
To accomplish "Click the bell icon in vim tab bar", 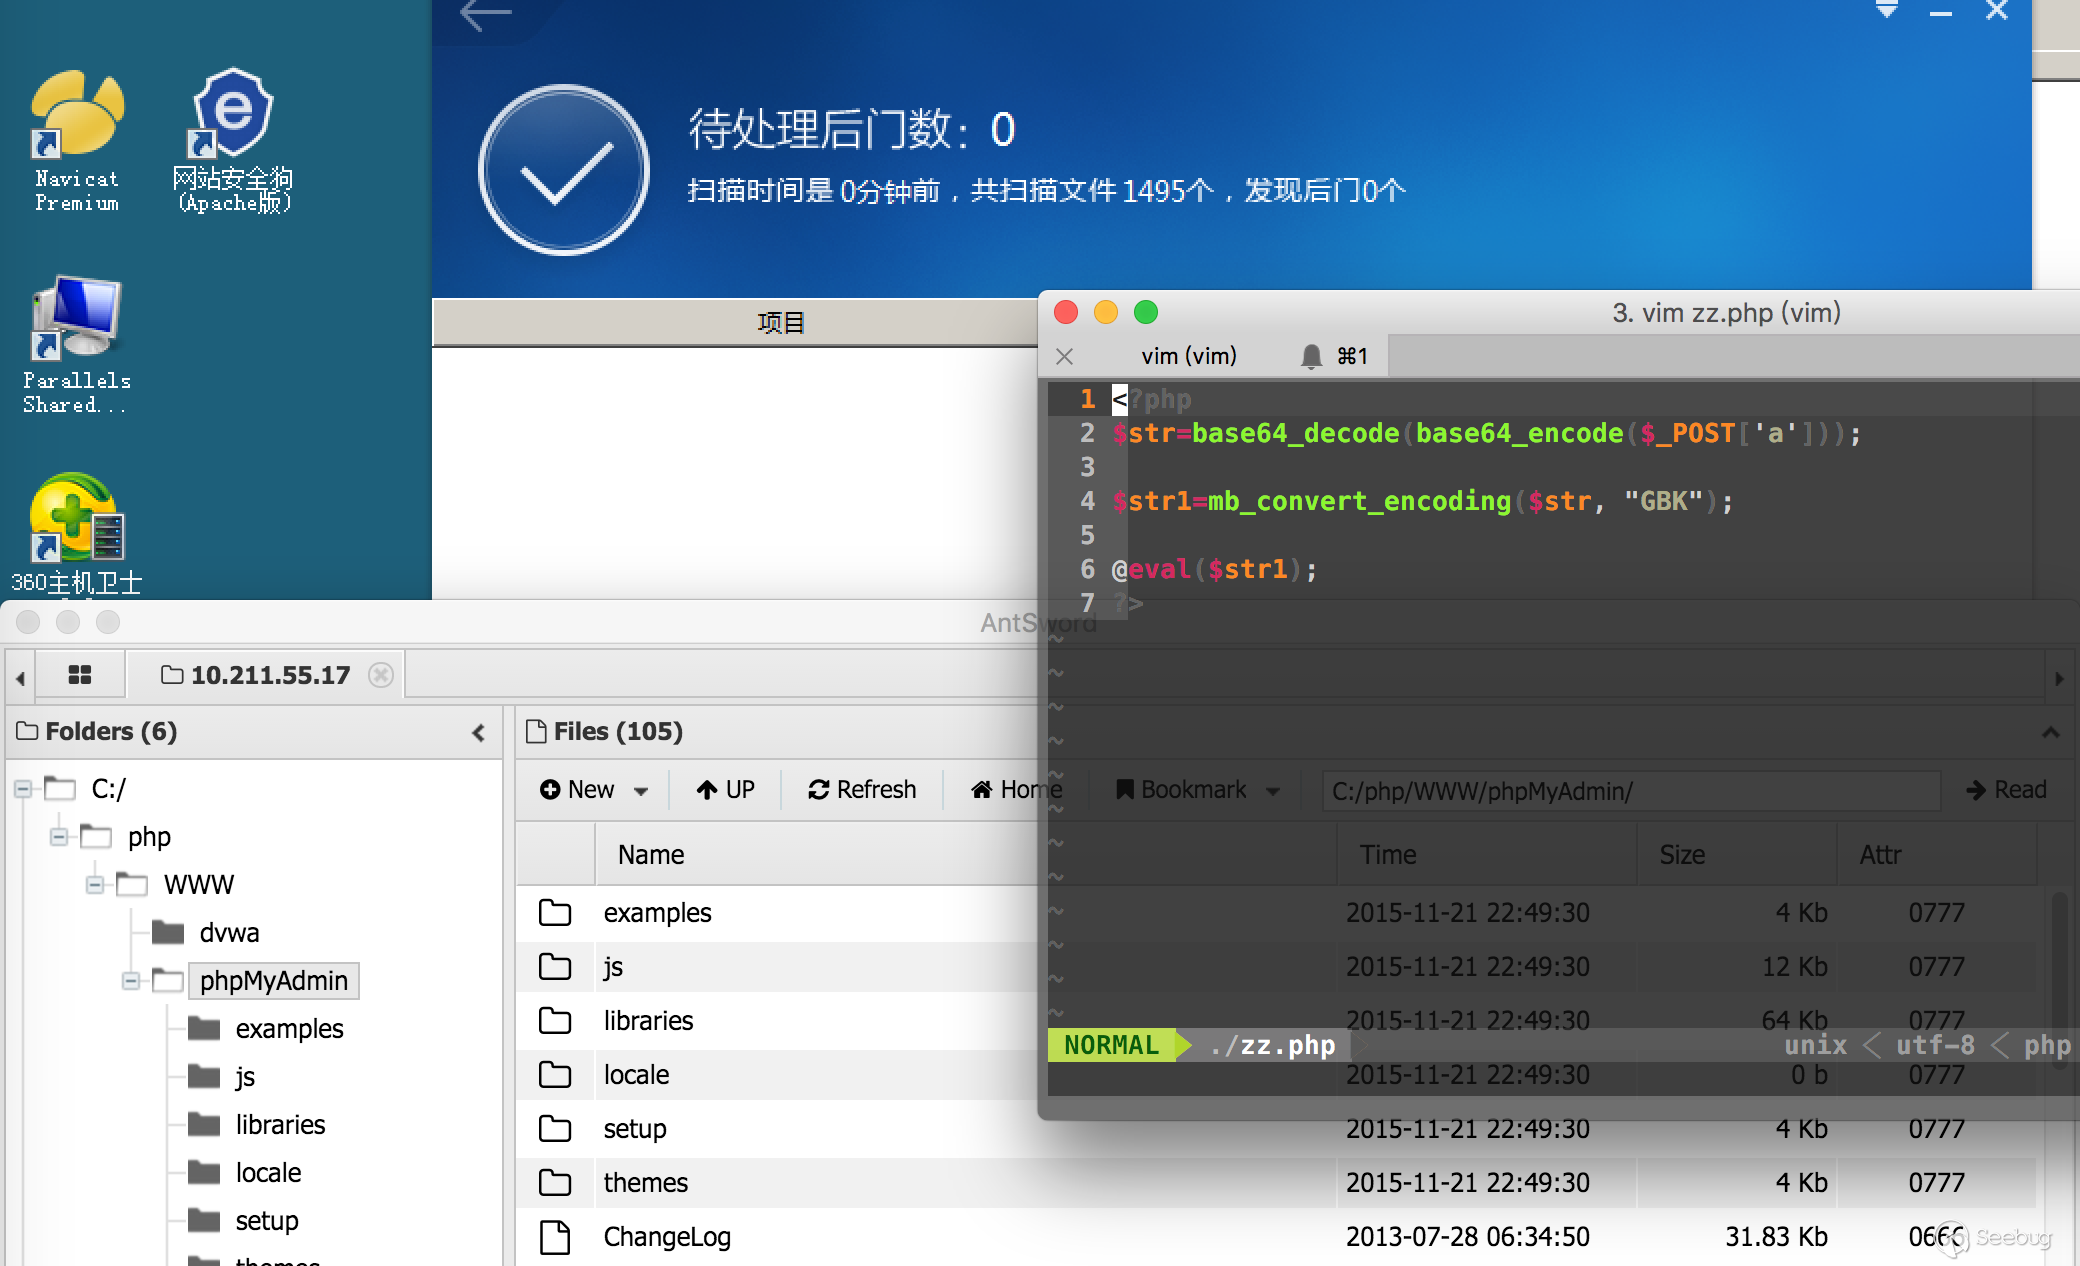I will tap(1311, 356).
